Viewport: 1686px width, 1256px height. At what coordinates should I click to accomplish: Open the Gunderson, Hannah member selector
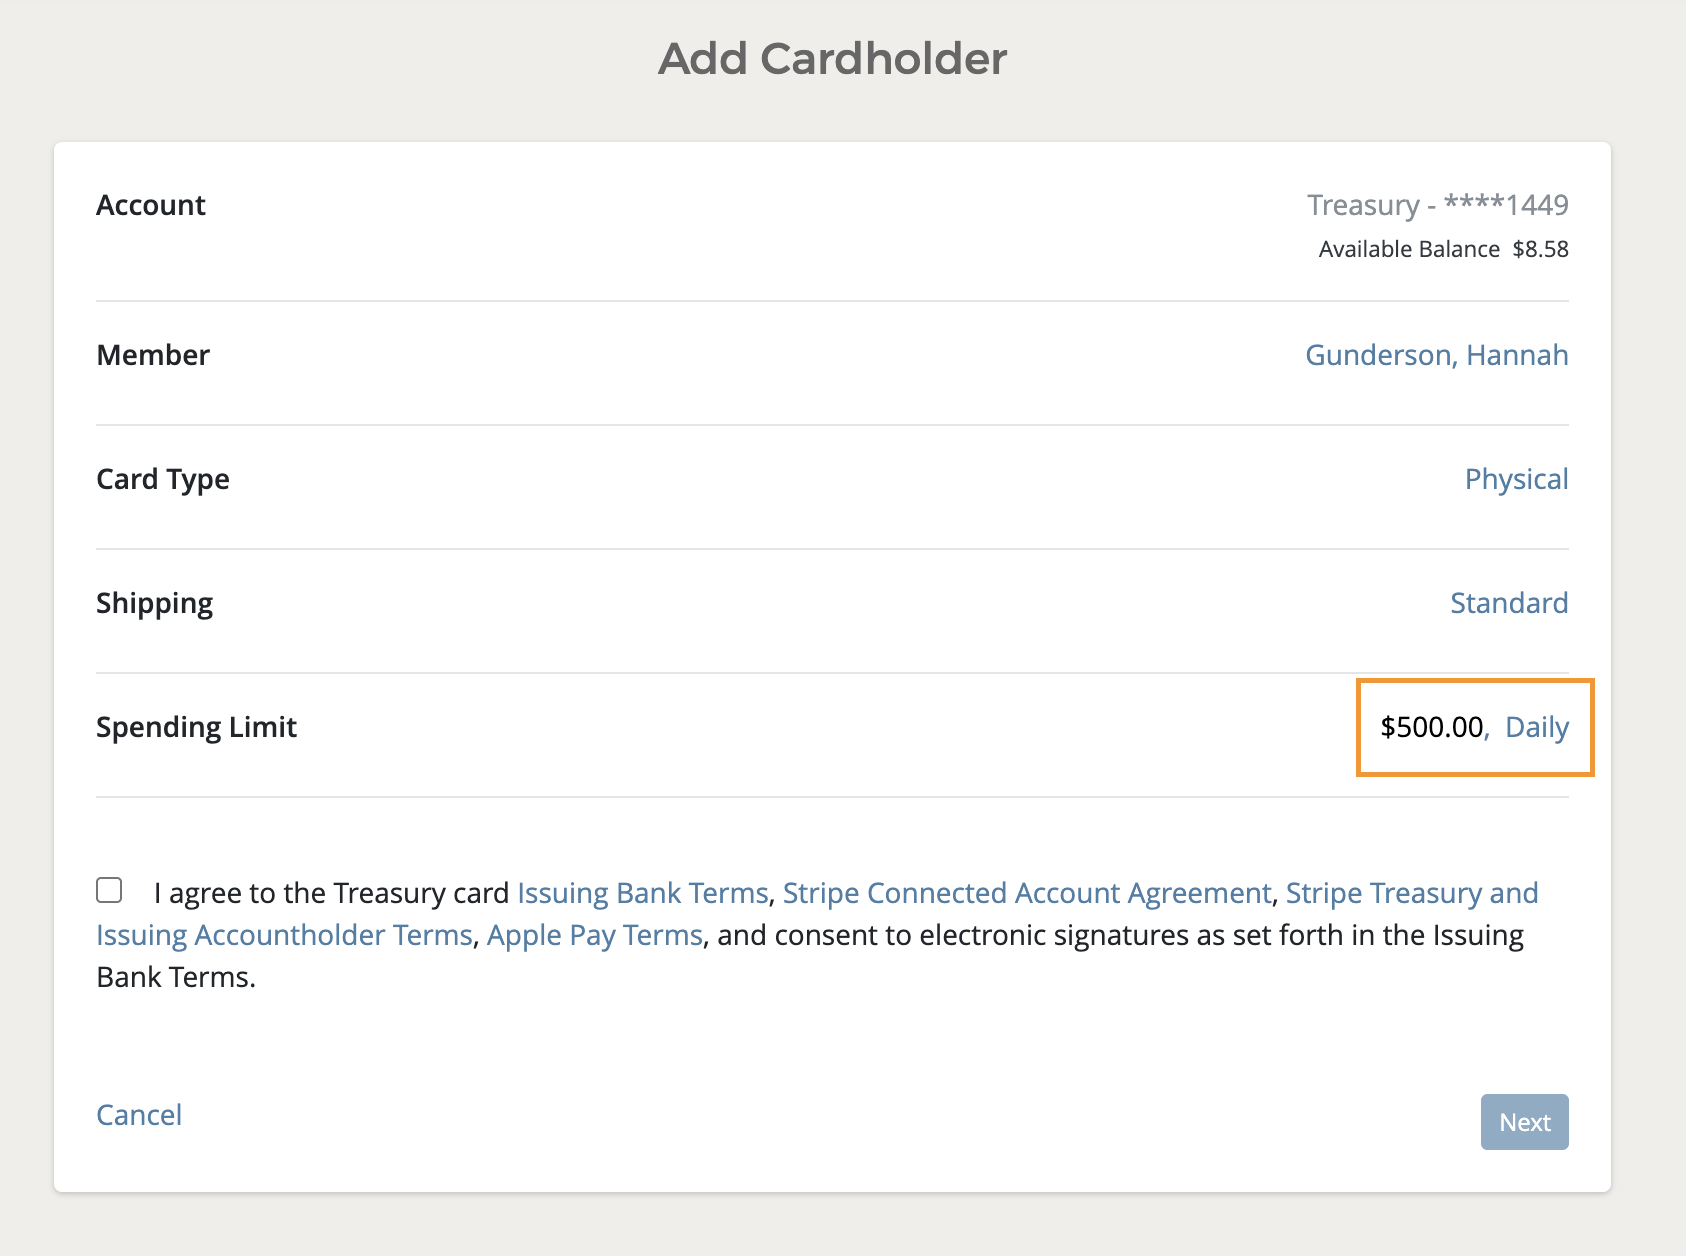1436,355
